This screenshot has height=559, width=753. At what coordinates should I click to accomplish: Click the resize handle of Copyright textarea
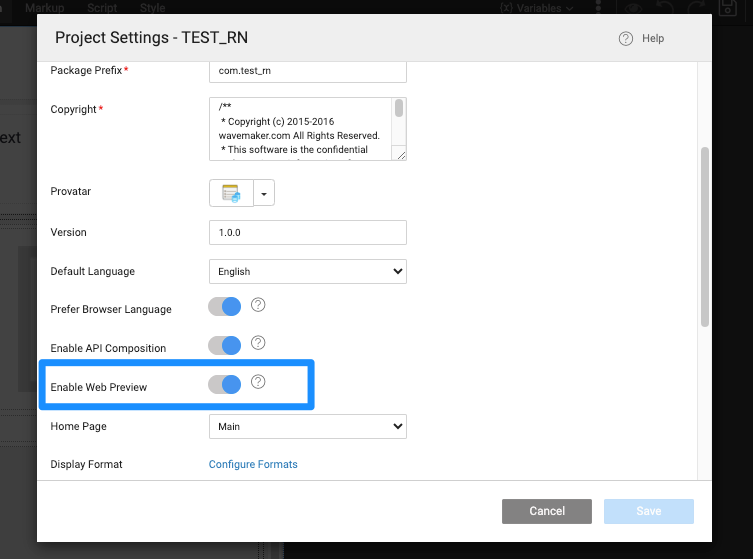coord(400,155)
